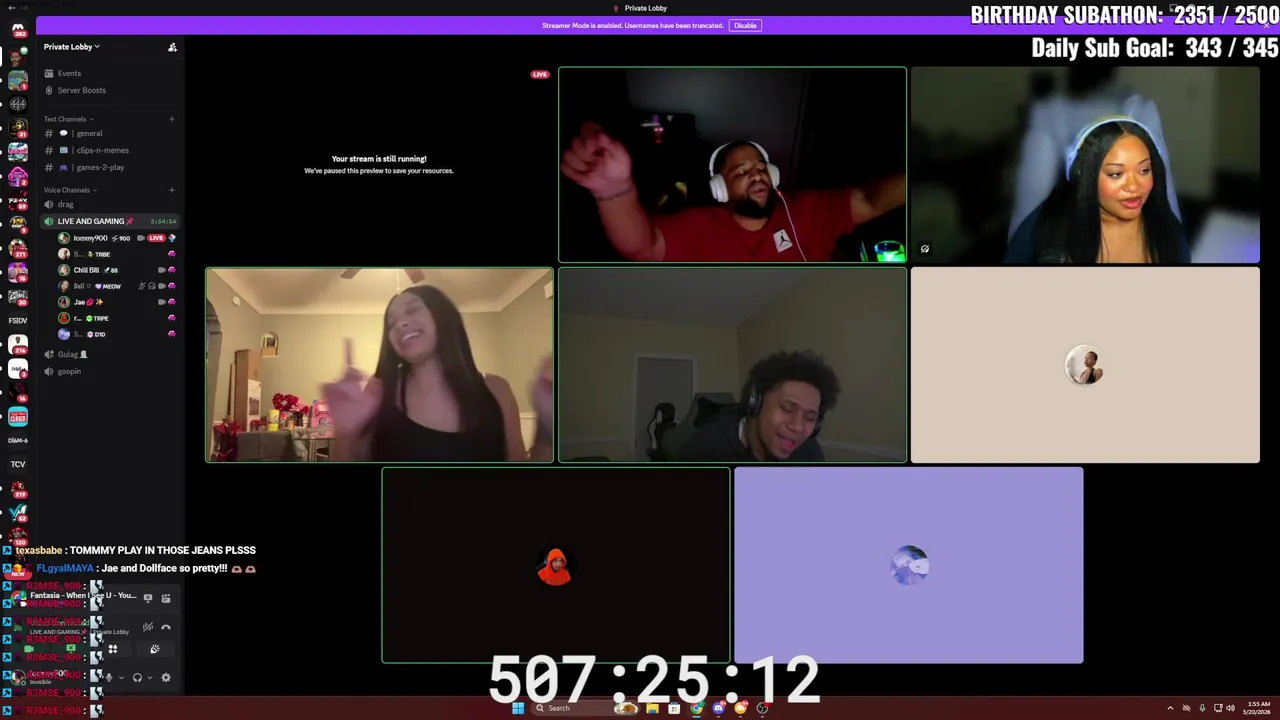Viewport: 1280px width, 720px height.
Task: Open the FSIDV server icon
Action: (x=18, y=320)
